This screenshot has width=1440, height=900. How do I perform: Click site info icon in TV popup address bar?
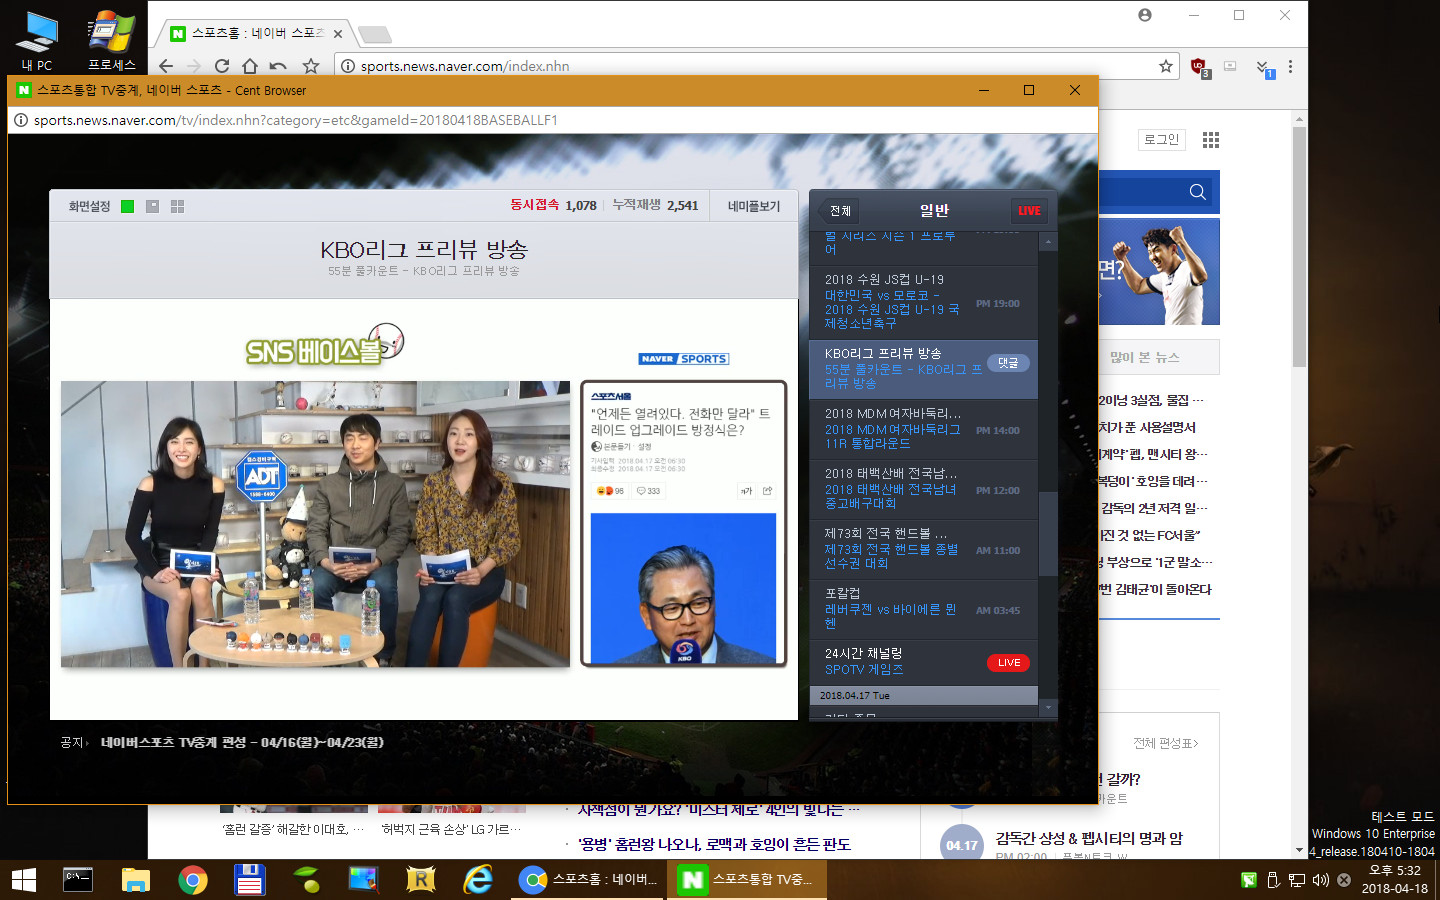click(20, 120)
